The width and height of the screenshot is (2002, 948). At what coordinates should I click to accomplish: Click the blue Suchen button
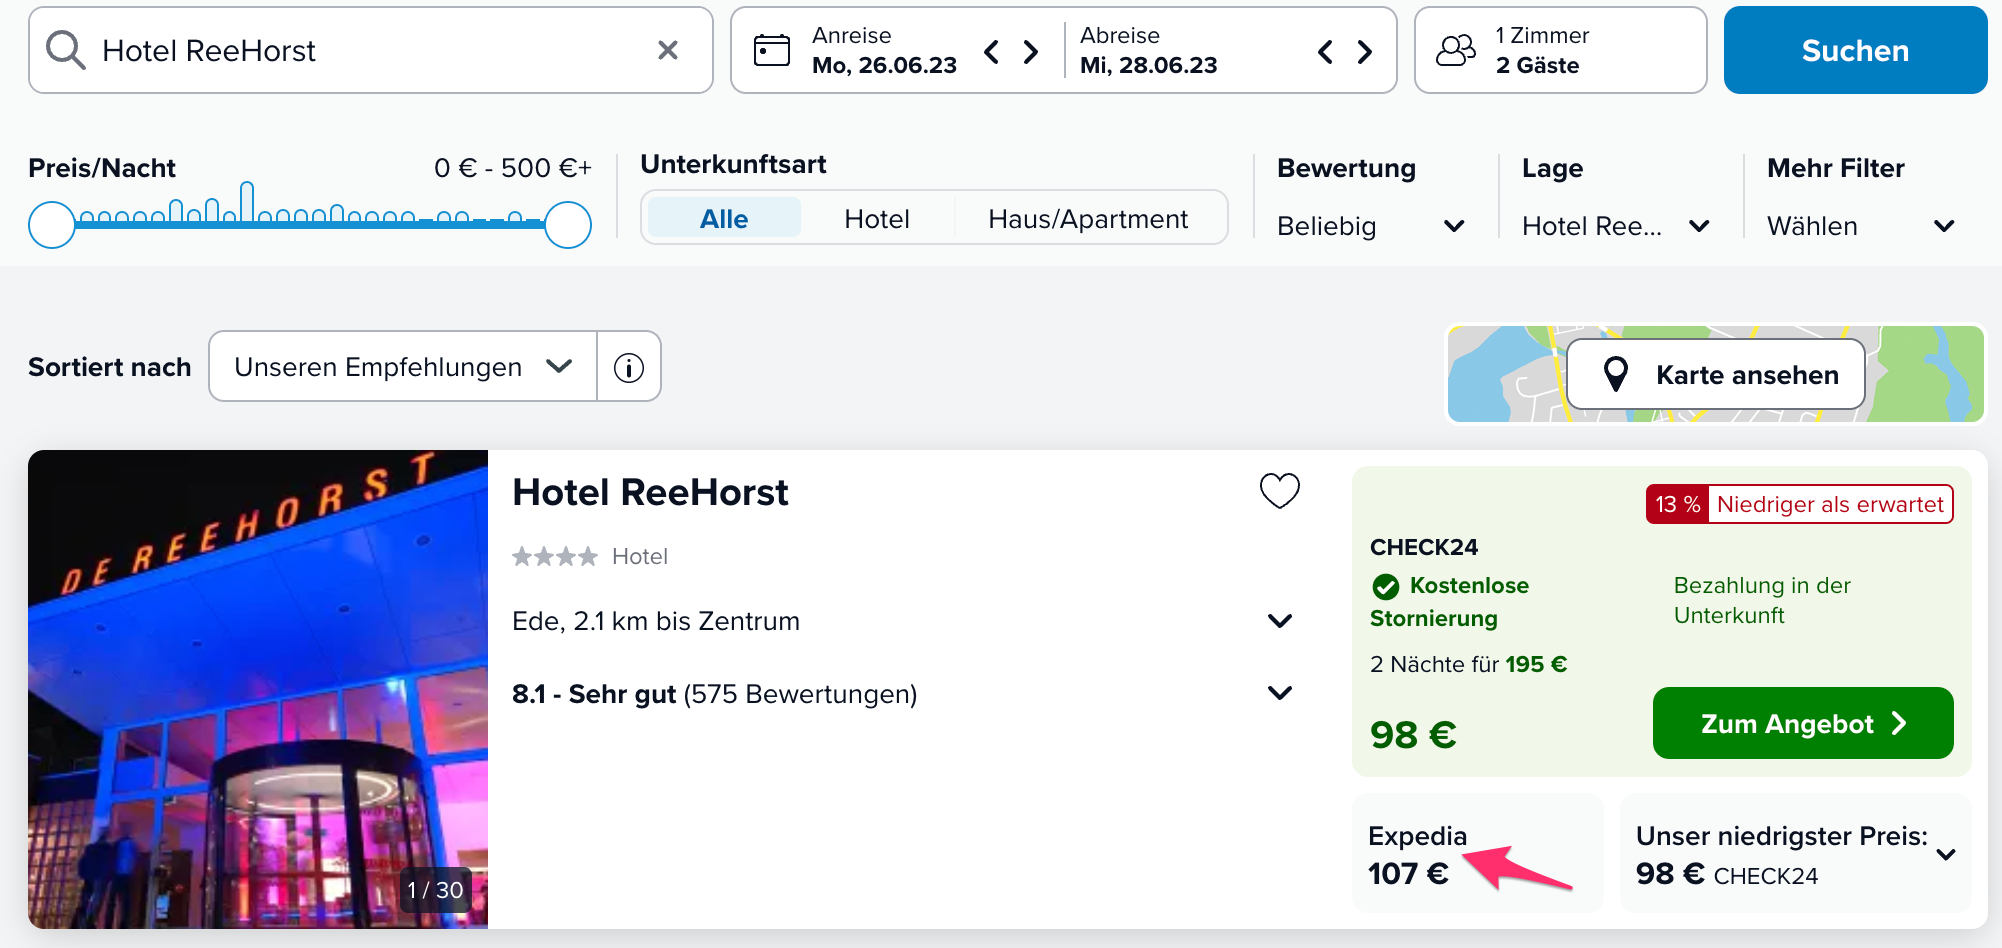(1855, 50)
